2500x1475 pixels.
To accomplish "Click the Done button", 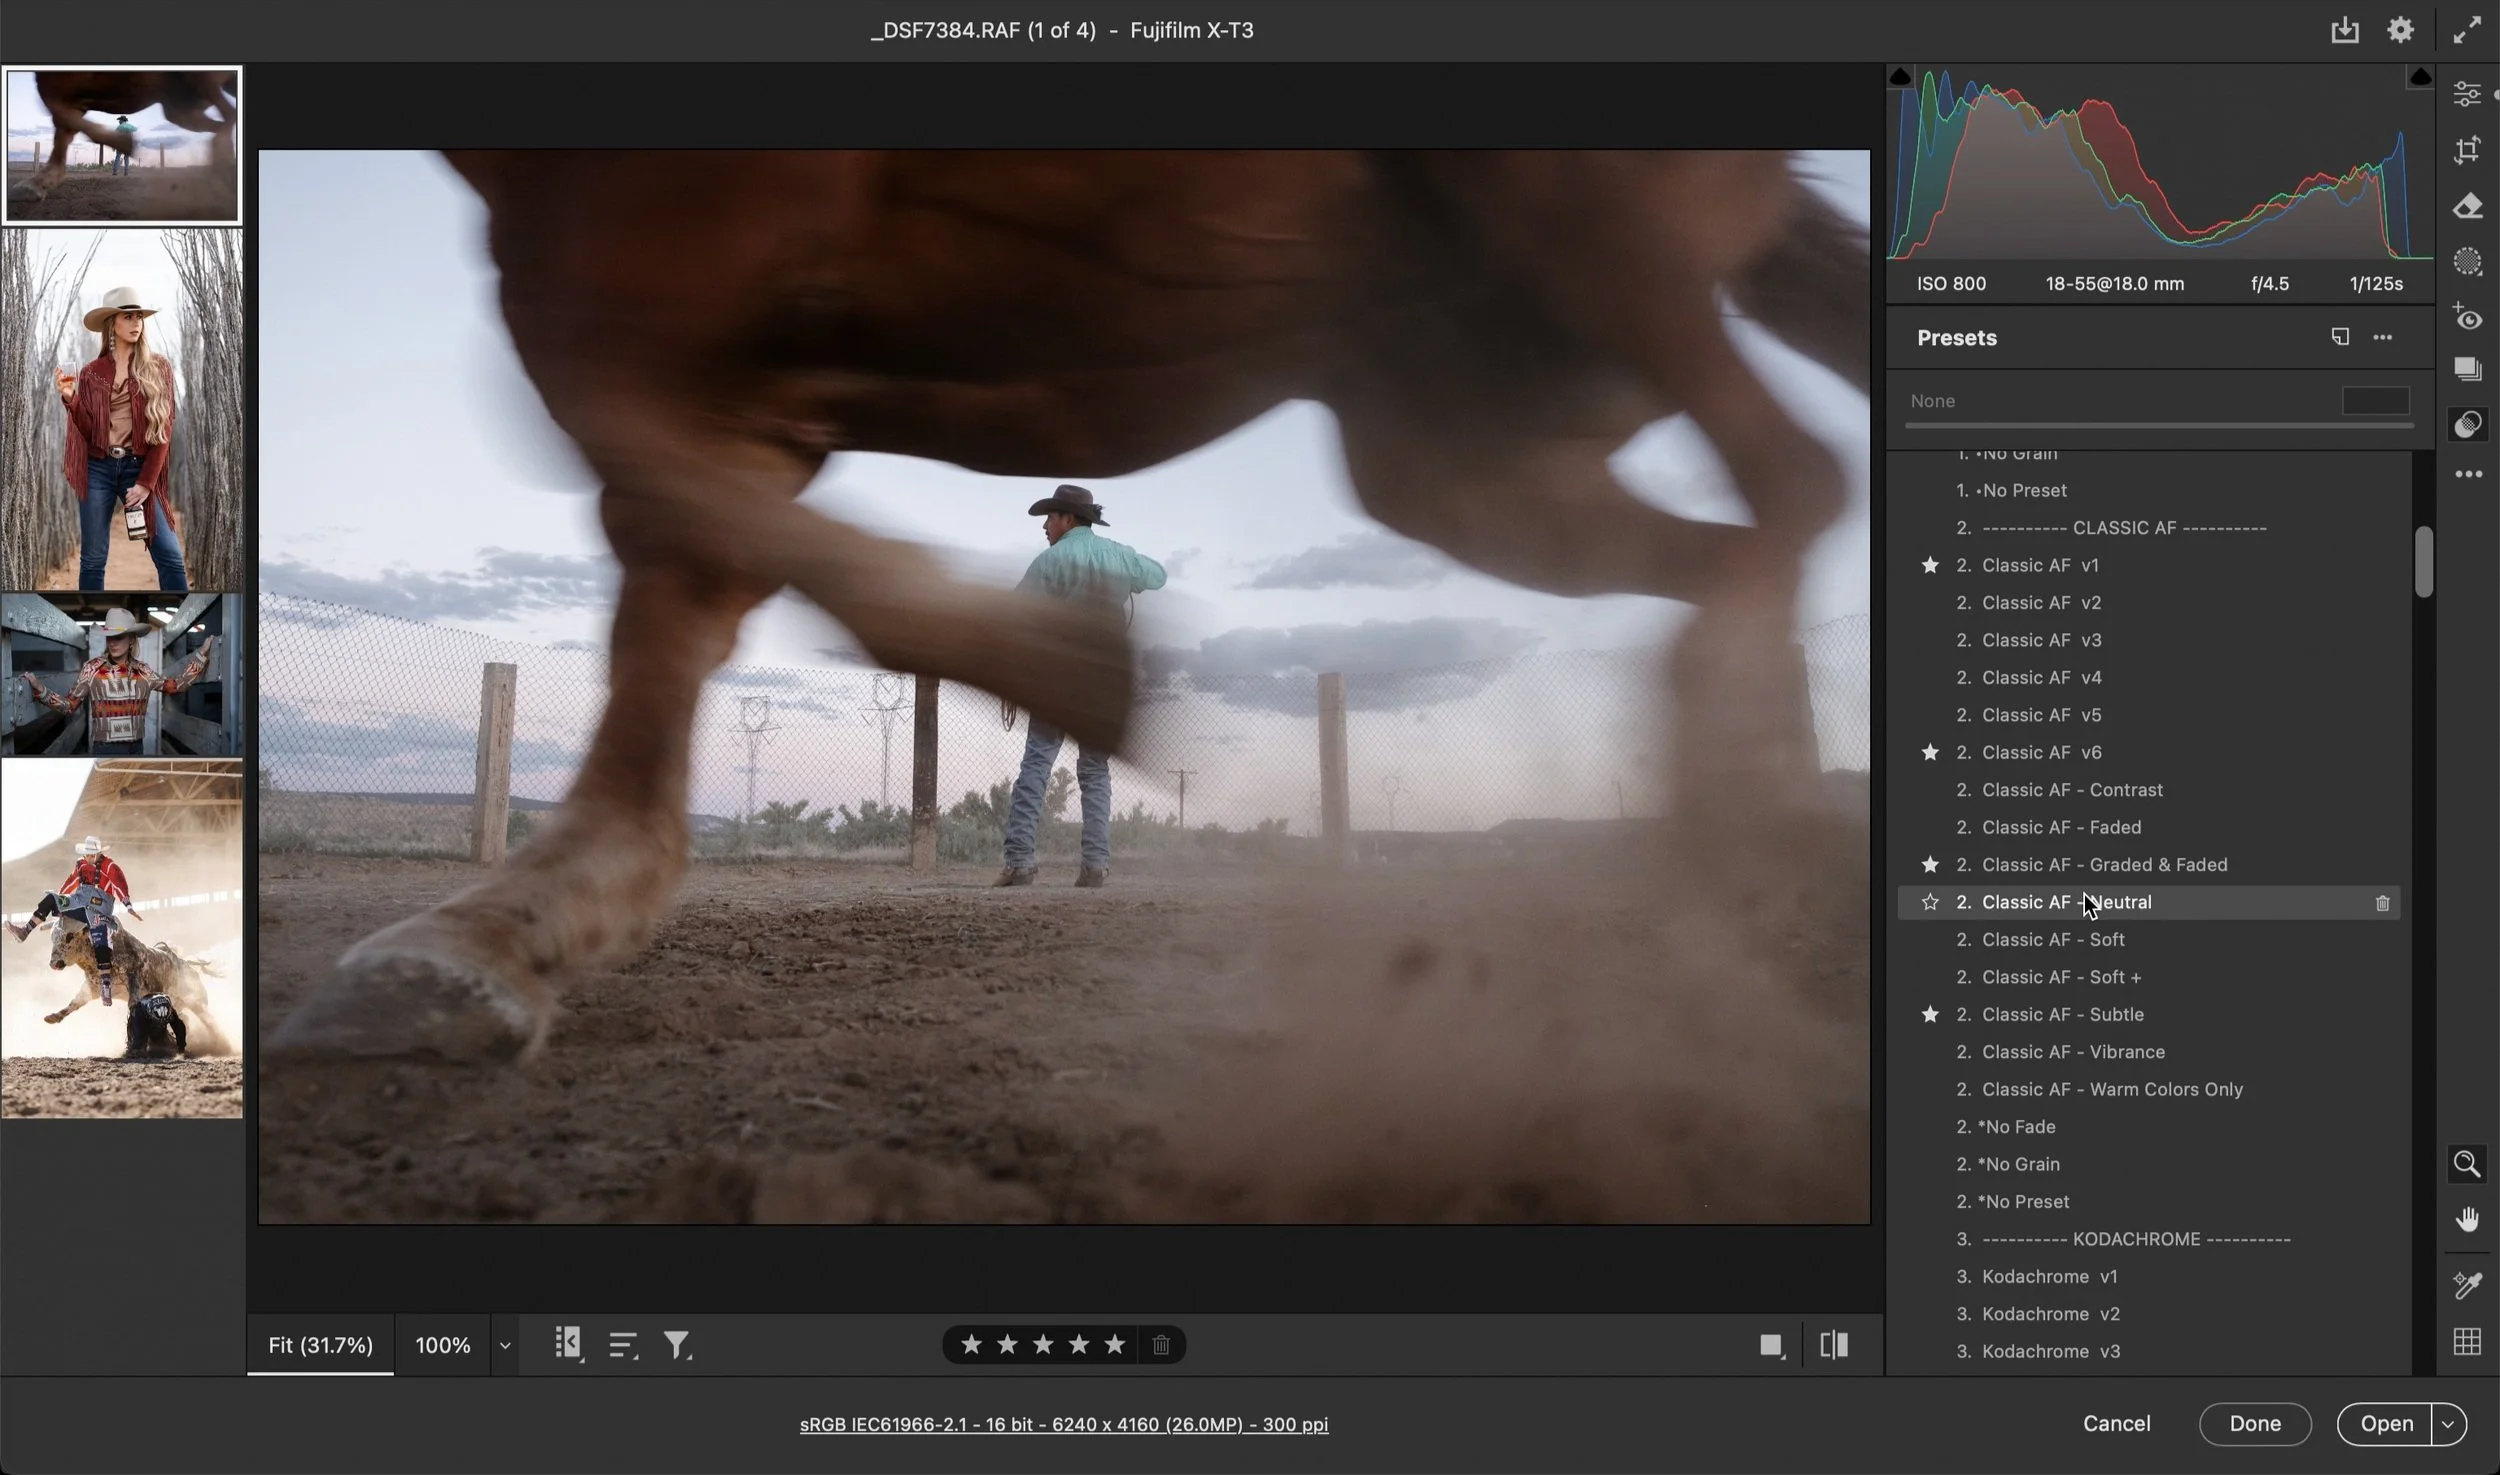I will (2255, 1424).
